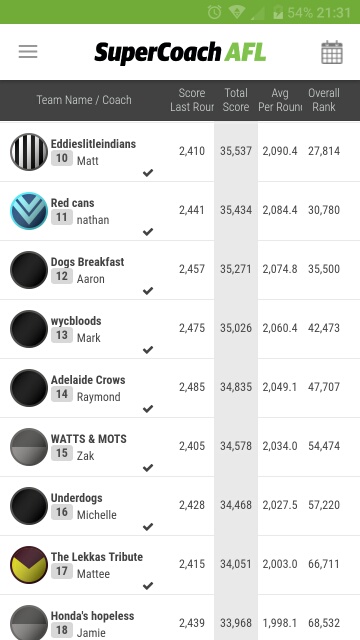Screen dimensions: 360x640
Task: Tap rank badge 14 for Raymond
Action: click(62, 394)
